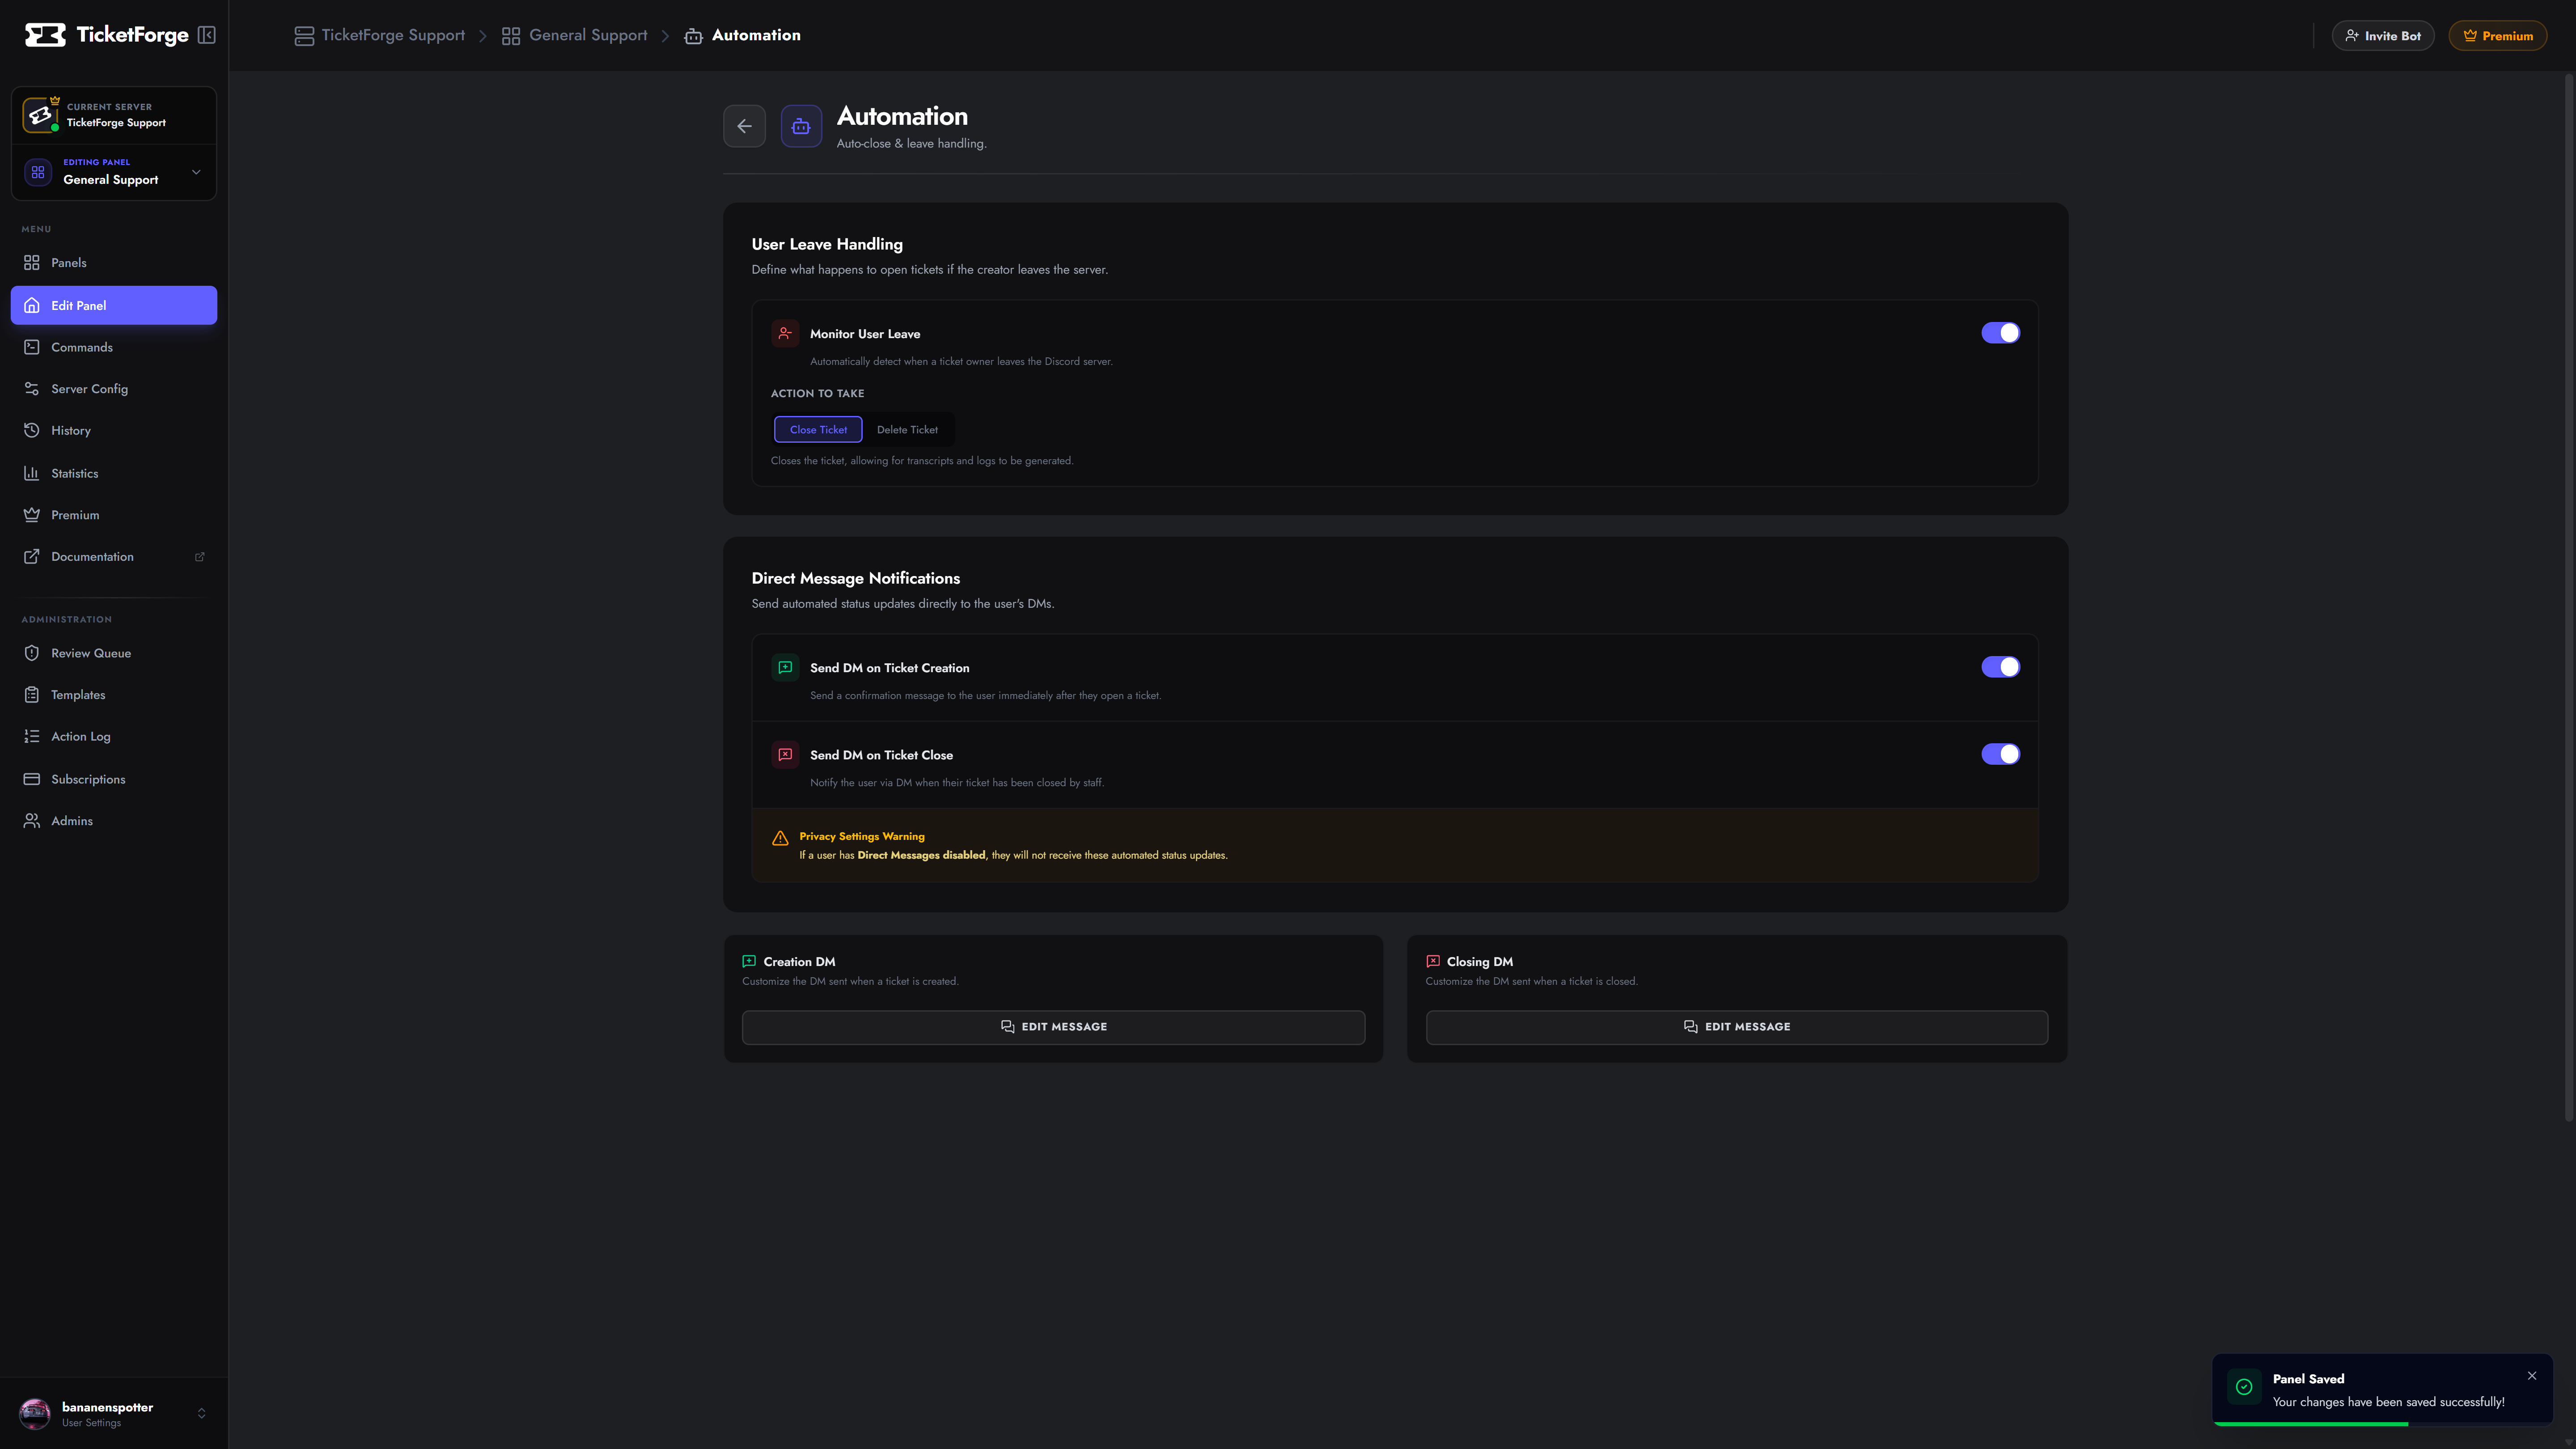Viewport: 2576px width, 1449px height.
Task: Click the Send DM on Ticket Creation icon
Action: pyautogui.click(x=785, y=667)
